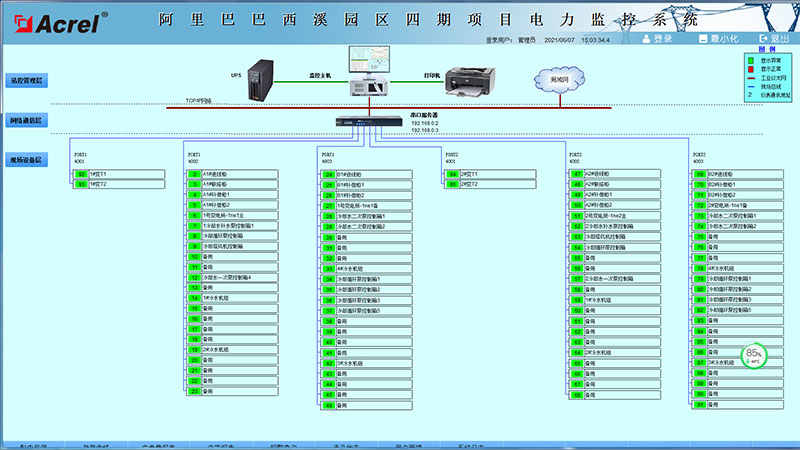Click the 85% circular gauge widget

[x=754, y=354]
